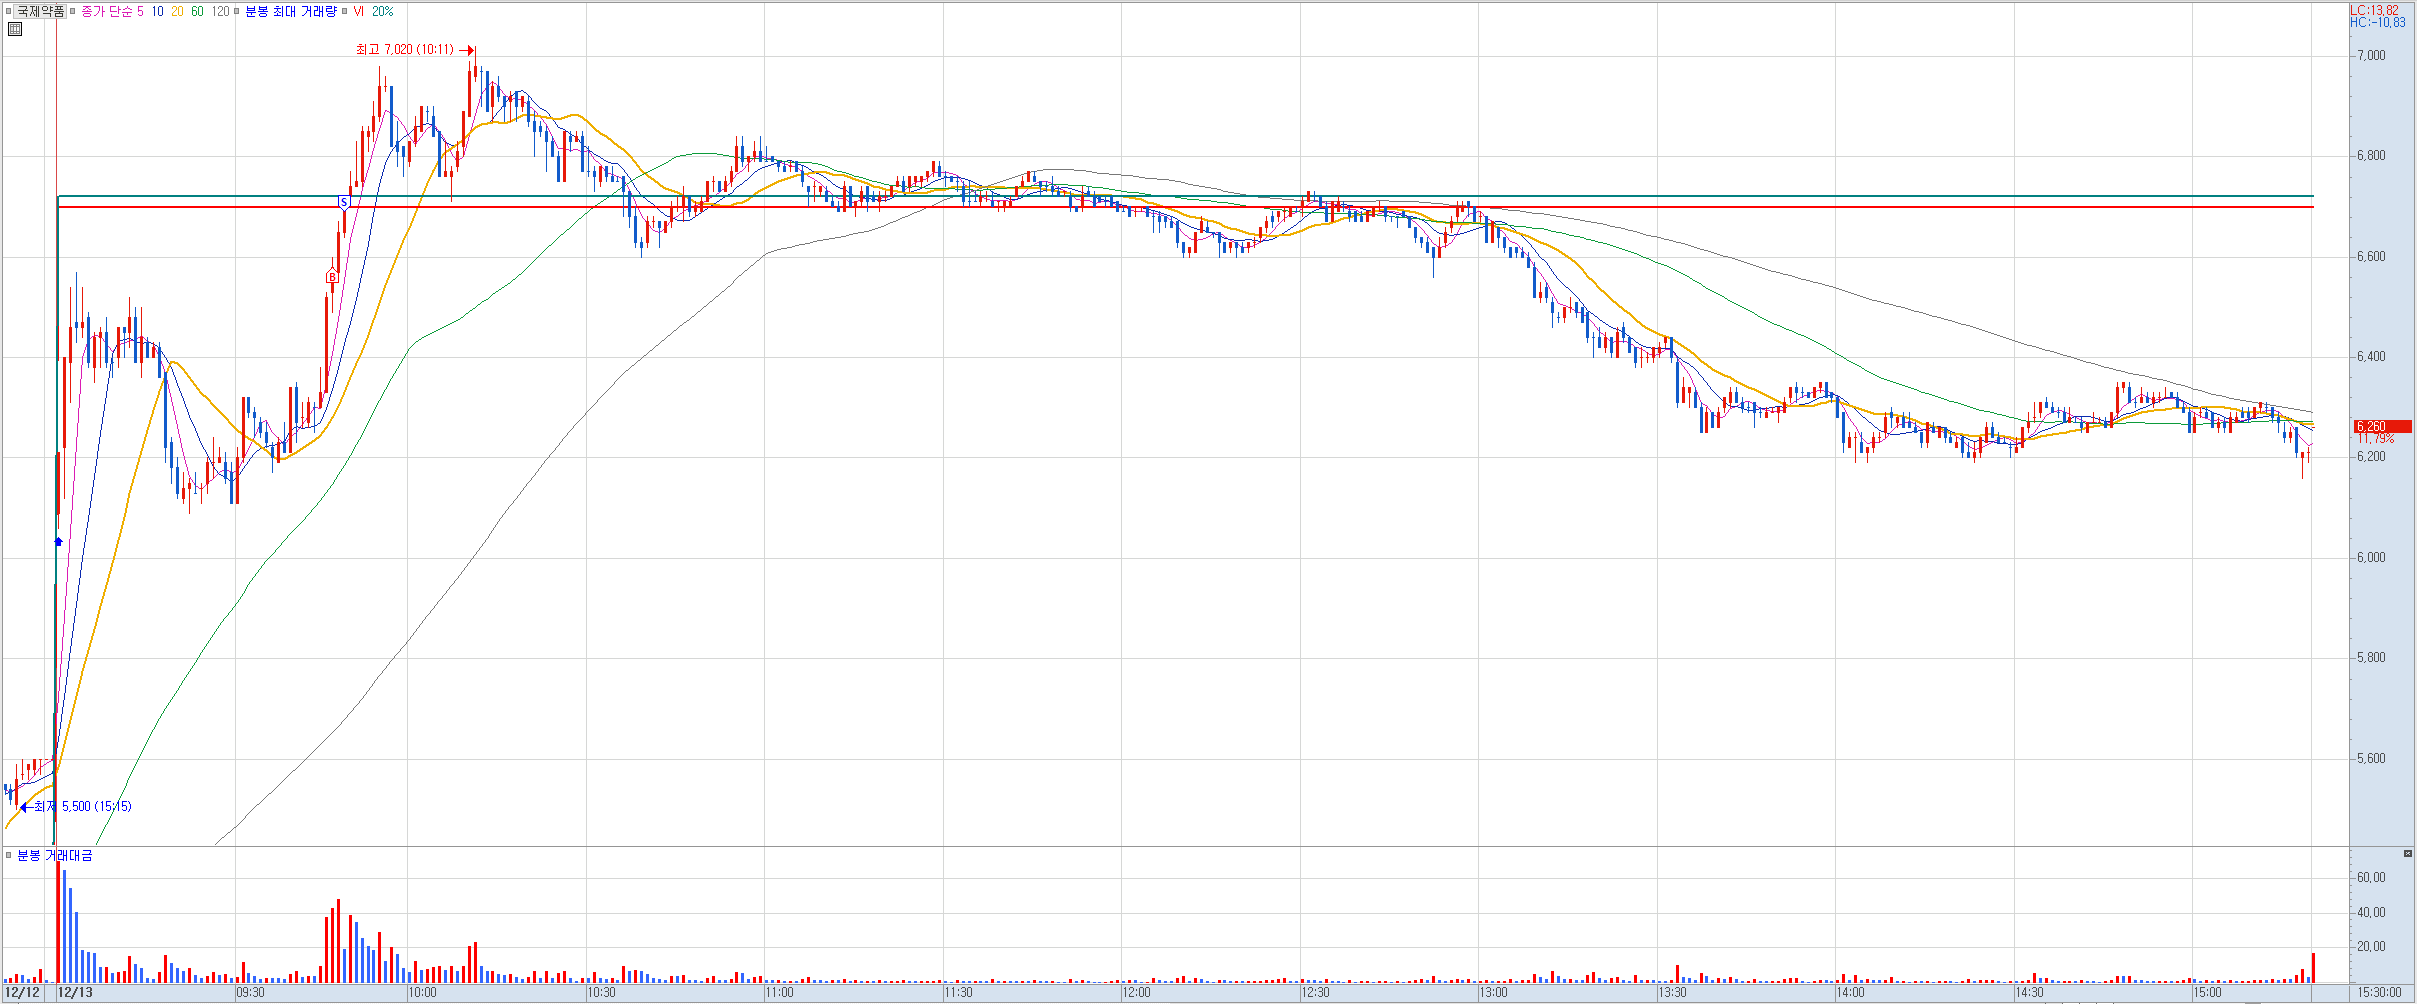Open the data table grid icon
This screenshot has height=1004, width=2417.
point(15,29)
